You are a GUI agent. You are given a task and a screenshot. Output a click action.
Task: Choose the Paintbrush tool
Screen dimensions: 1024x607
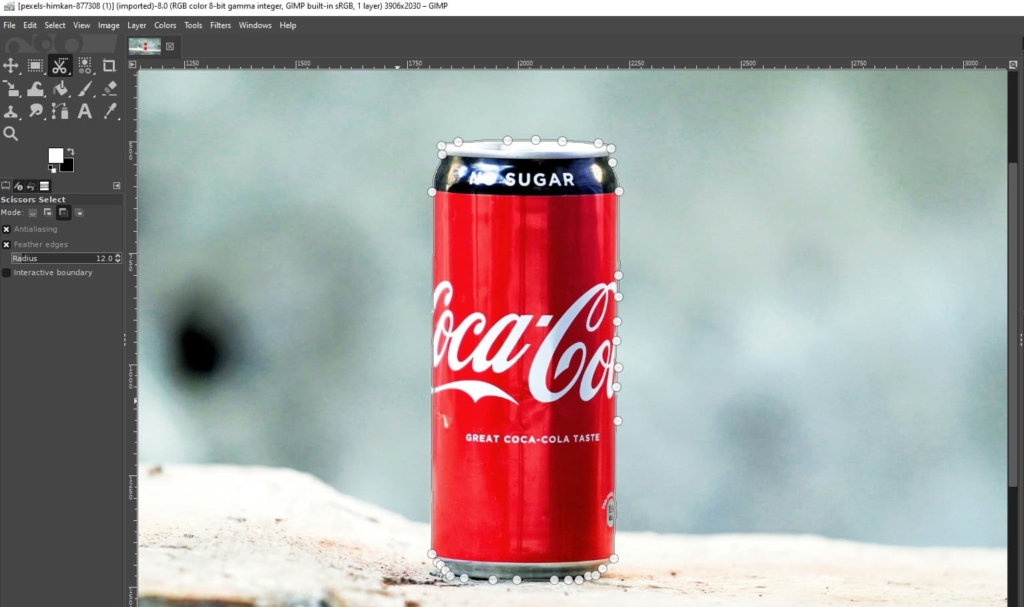pyautogui.click(x=85, y=89)
